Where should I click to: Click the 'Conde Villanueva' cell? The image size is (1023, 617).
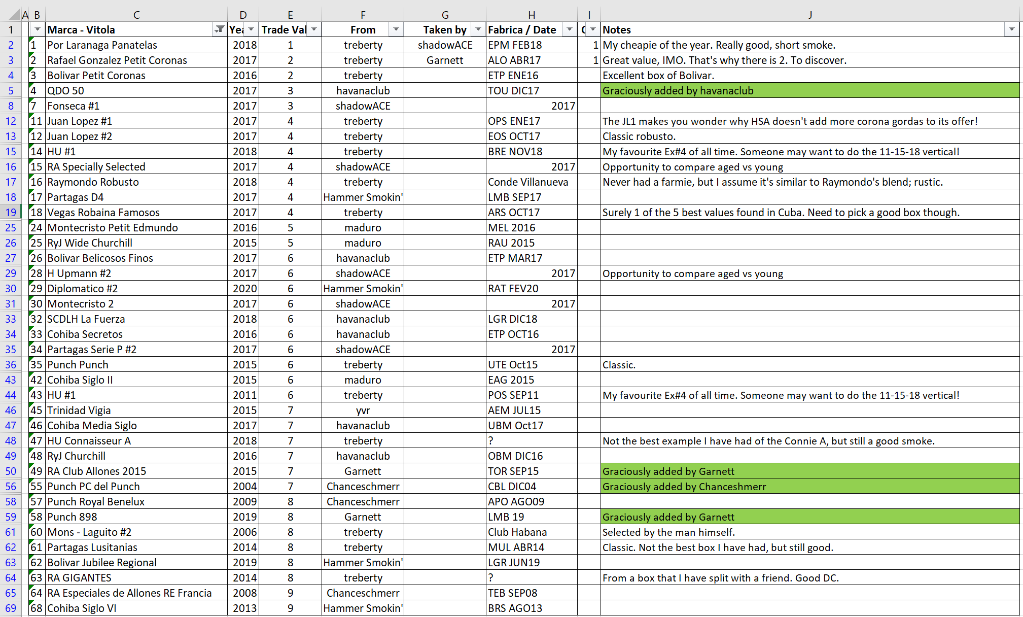click(532, 182)
